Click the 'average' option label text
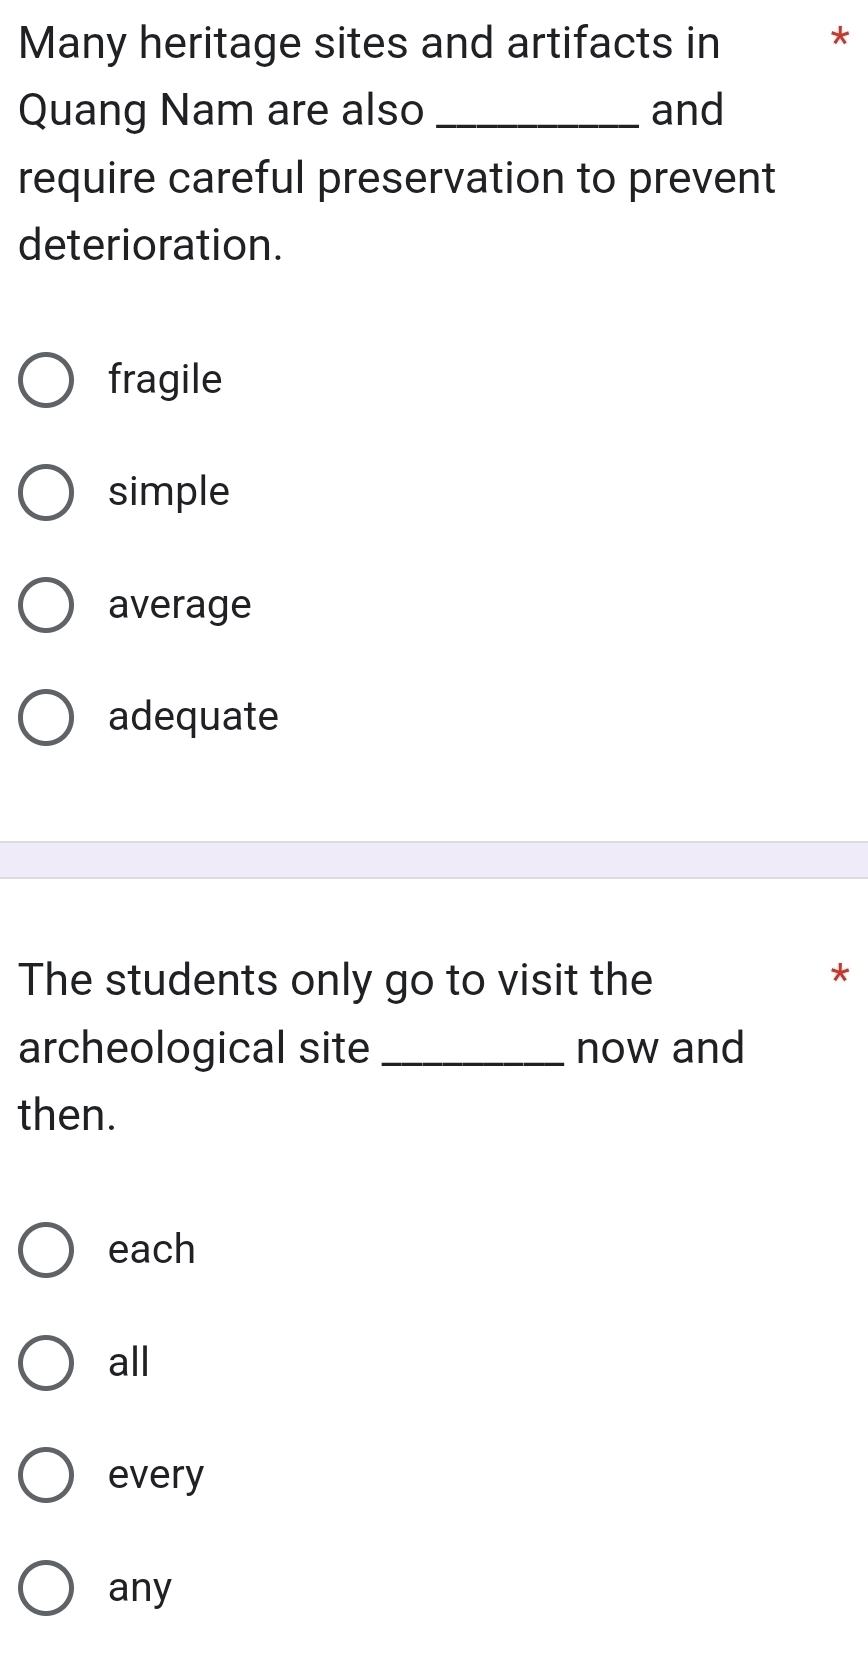 (180, 605)
